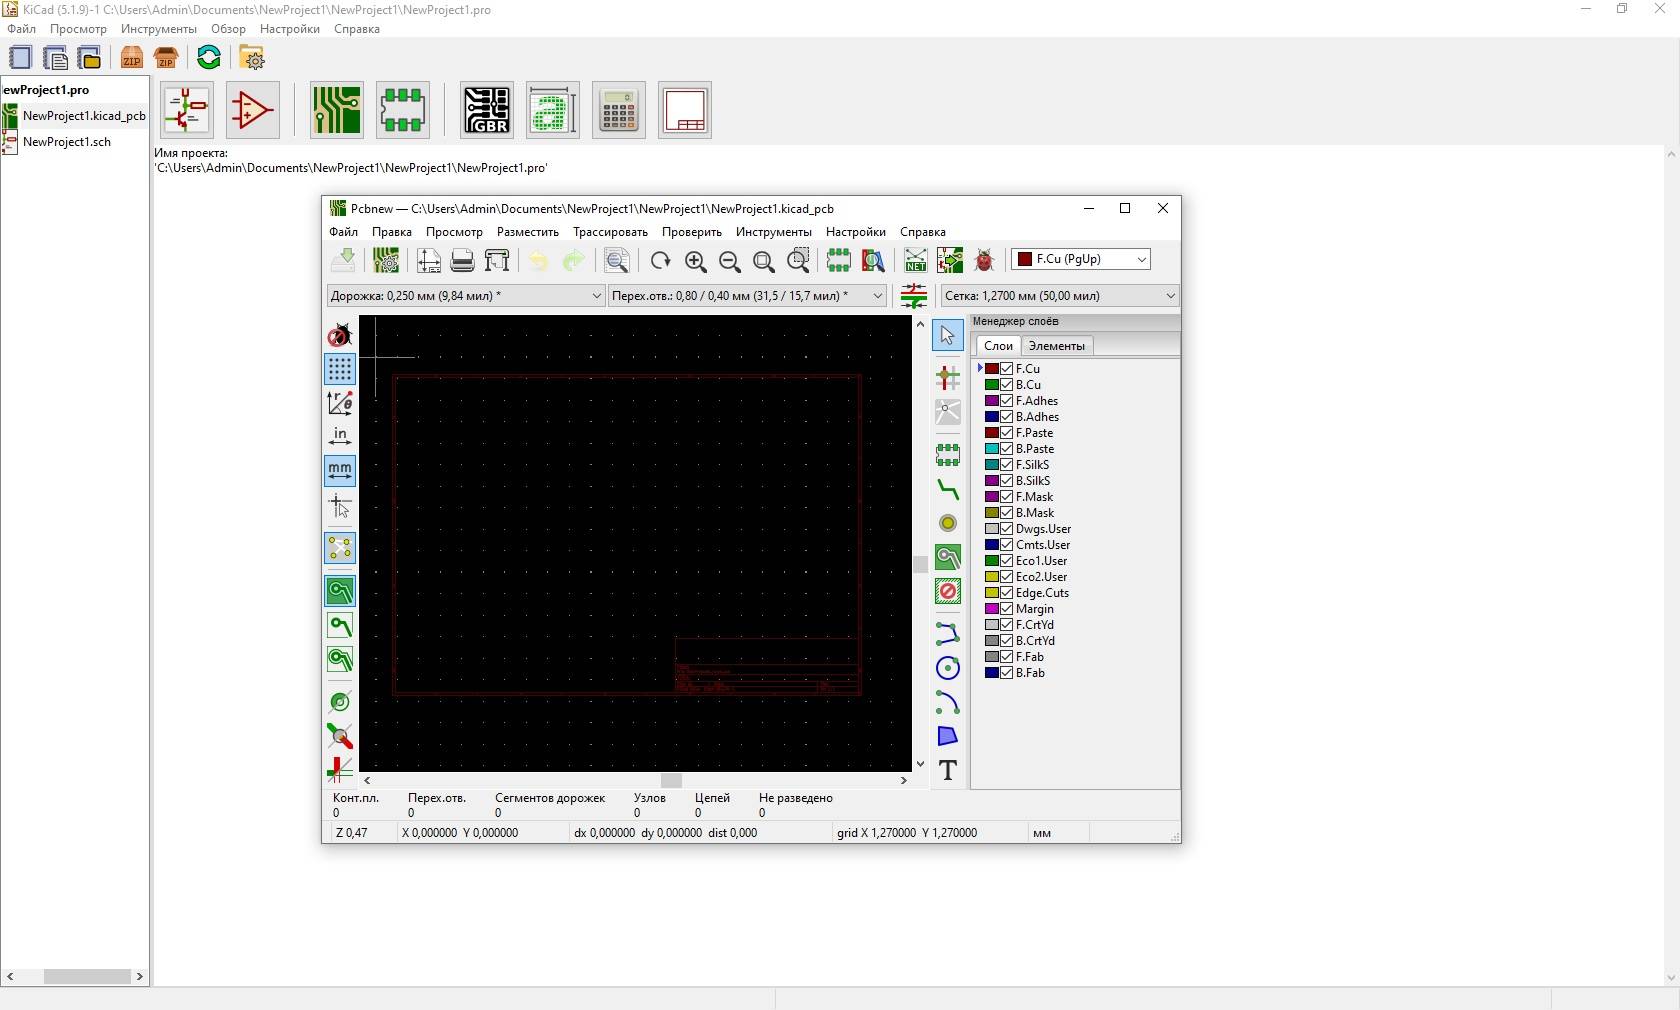The height and width of the screenshot is (1010, 1680).
Task: Switch to Слои tab in layer manager
Action: pos(998,346)
